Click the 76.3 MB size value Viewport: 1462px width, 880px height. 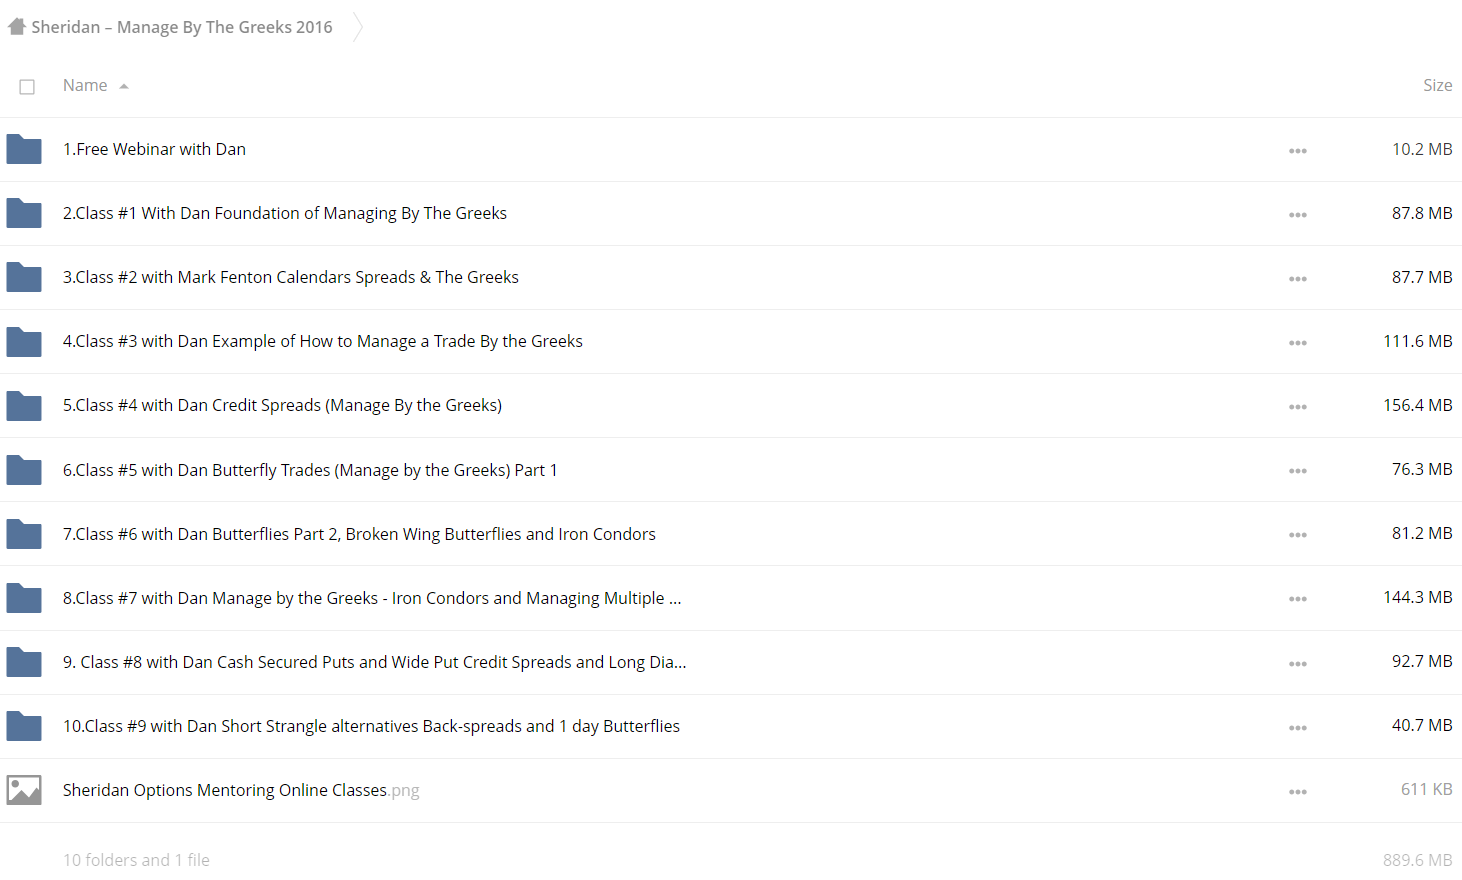point(1422,469)
